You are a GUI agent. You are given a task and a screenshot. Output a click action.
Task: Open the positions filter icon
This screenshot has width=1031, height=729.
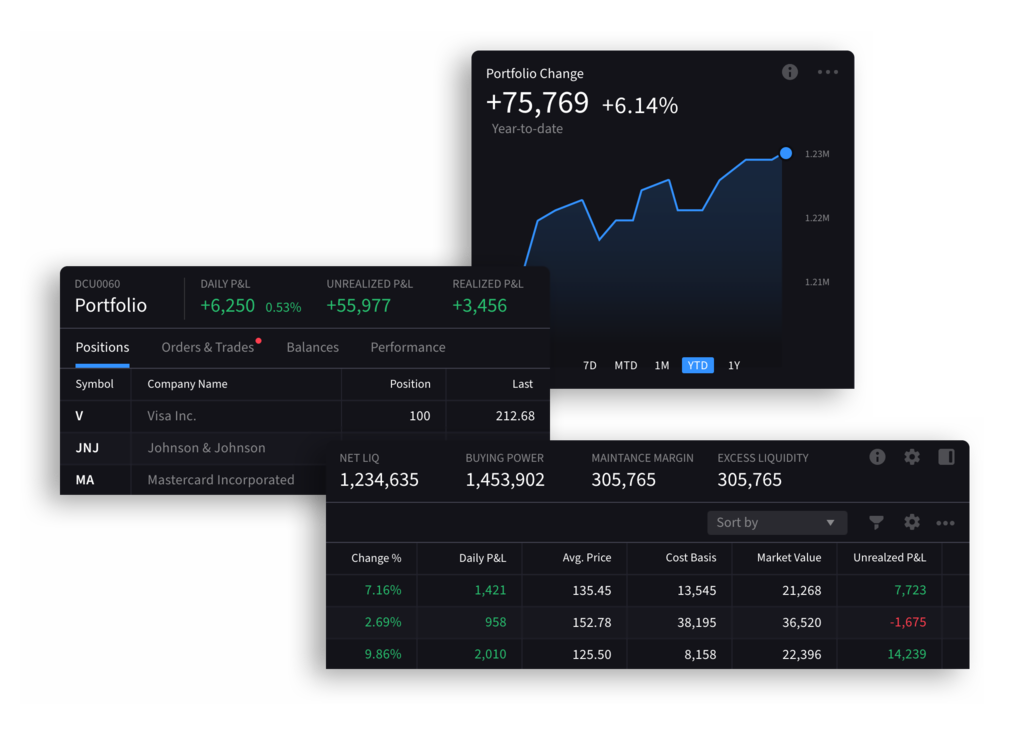click(x=875, y=522)
